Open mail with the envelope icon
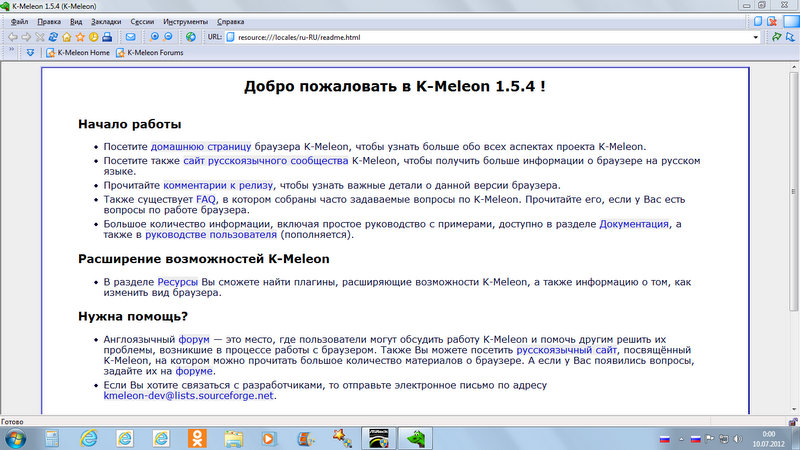This screenshot has width=800, height=450. click(x=131, y=37)
